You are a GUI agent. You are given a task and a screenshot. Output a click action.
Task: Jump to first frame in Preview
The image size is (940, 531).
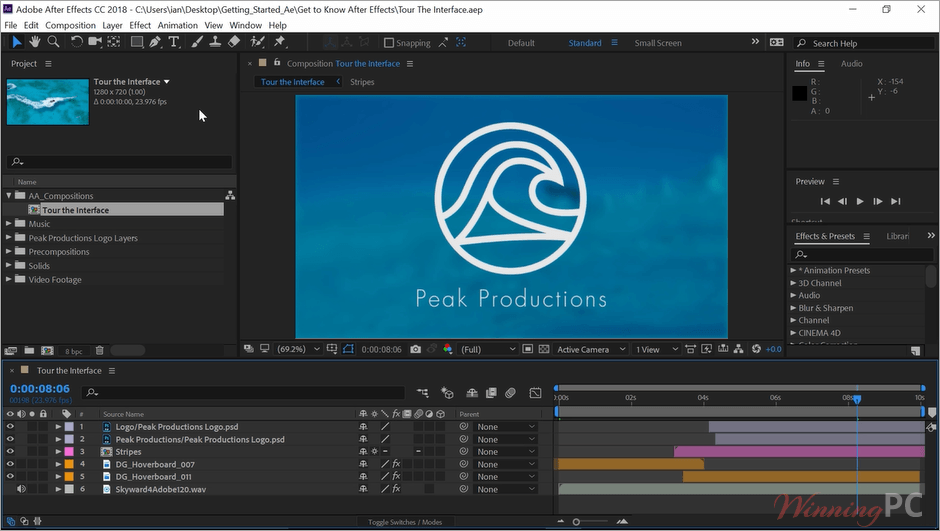(825, 201)
